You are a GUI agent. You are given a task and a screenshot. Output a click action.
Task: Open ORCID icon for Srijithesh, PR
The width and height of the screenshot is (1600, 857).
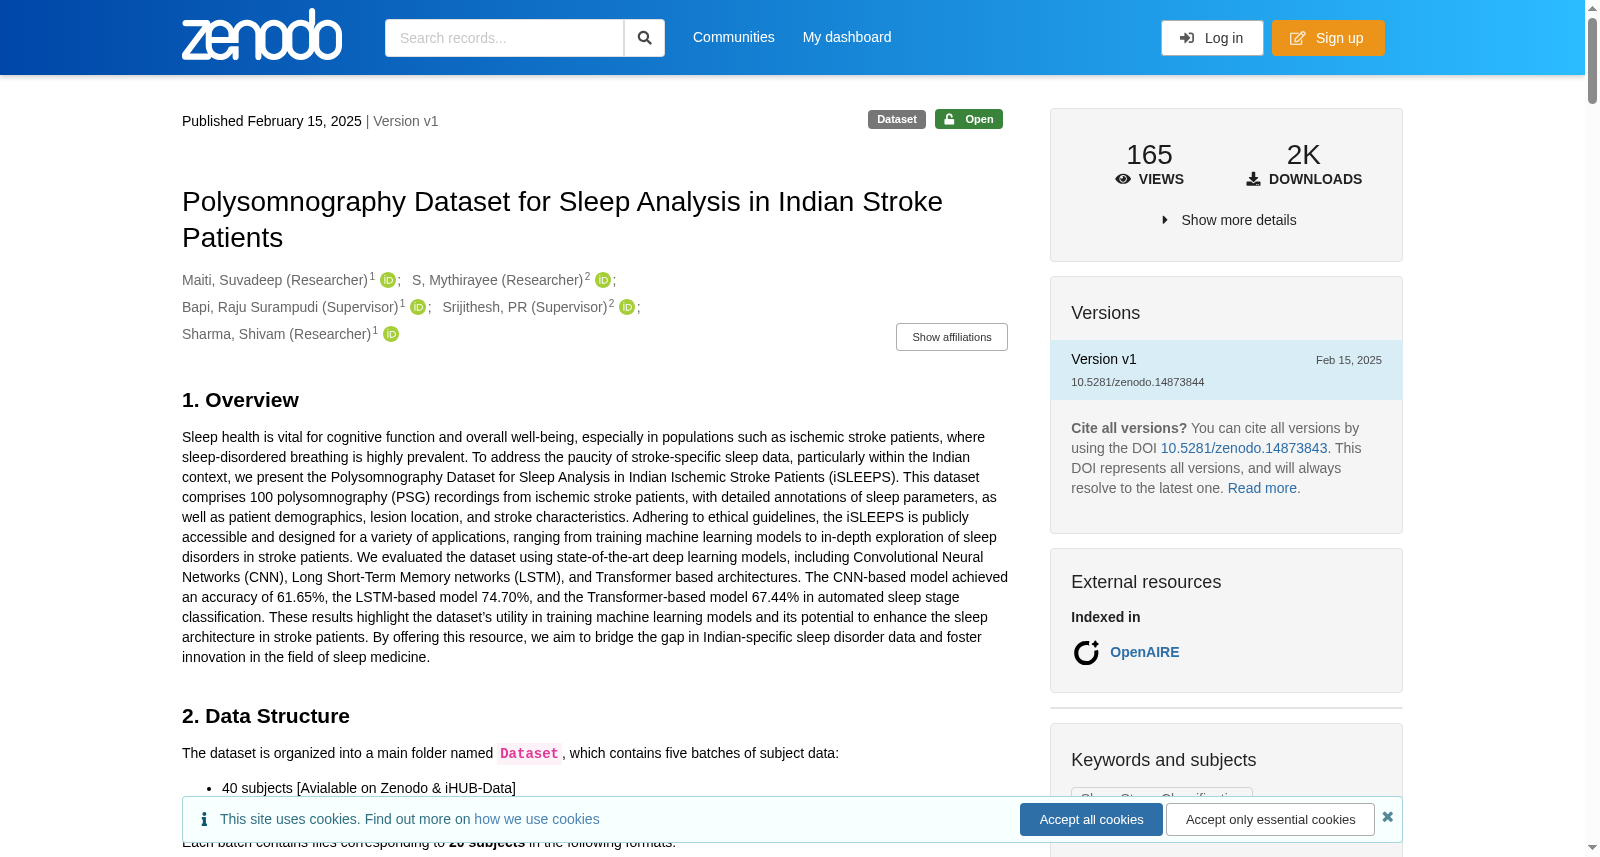click(627, 307)
